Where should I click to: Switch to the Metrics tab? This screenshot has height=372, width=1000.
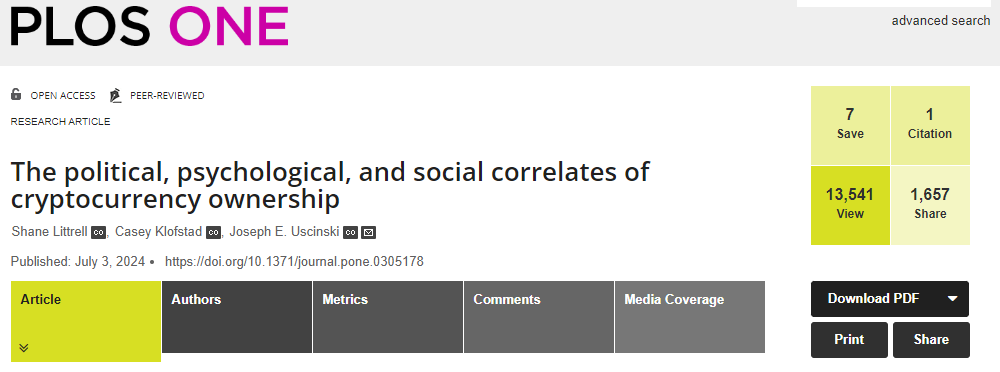point(388,317)
